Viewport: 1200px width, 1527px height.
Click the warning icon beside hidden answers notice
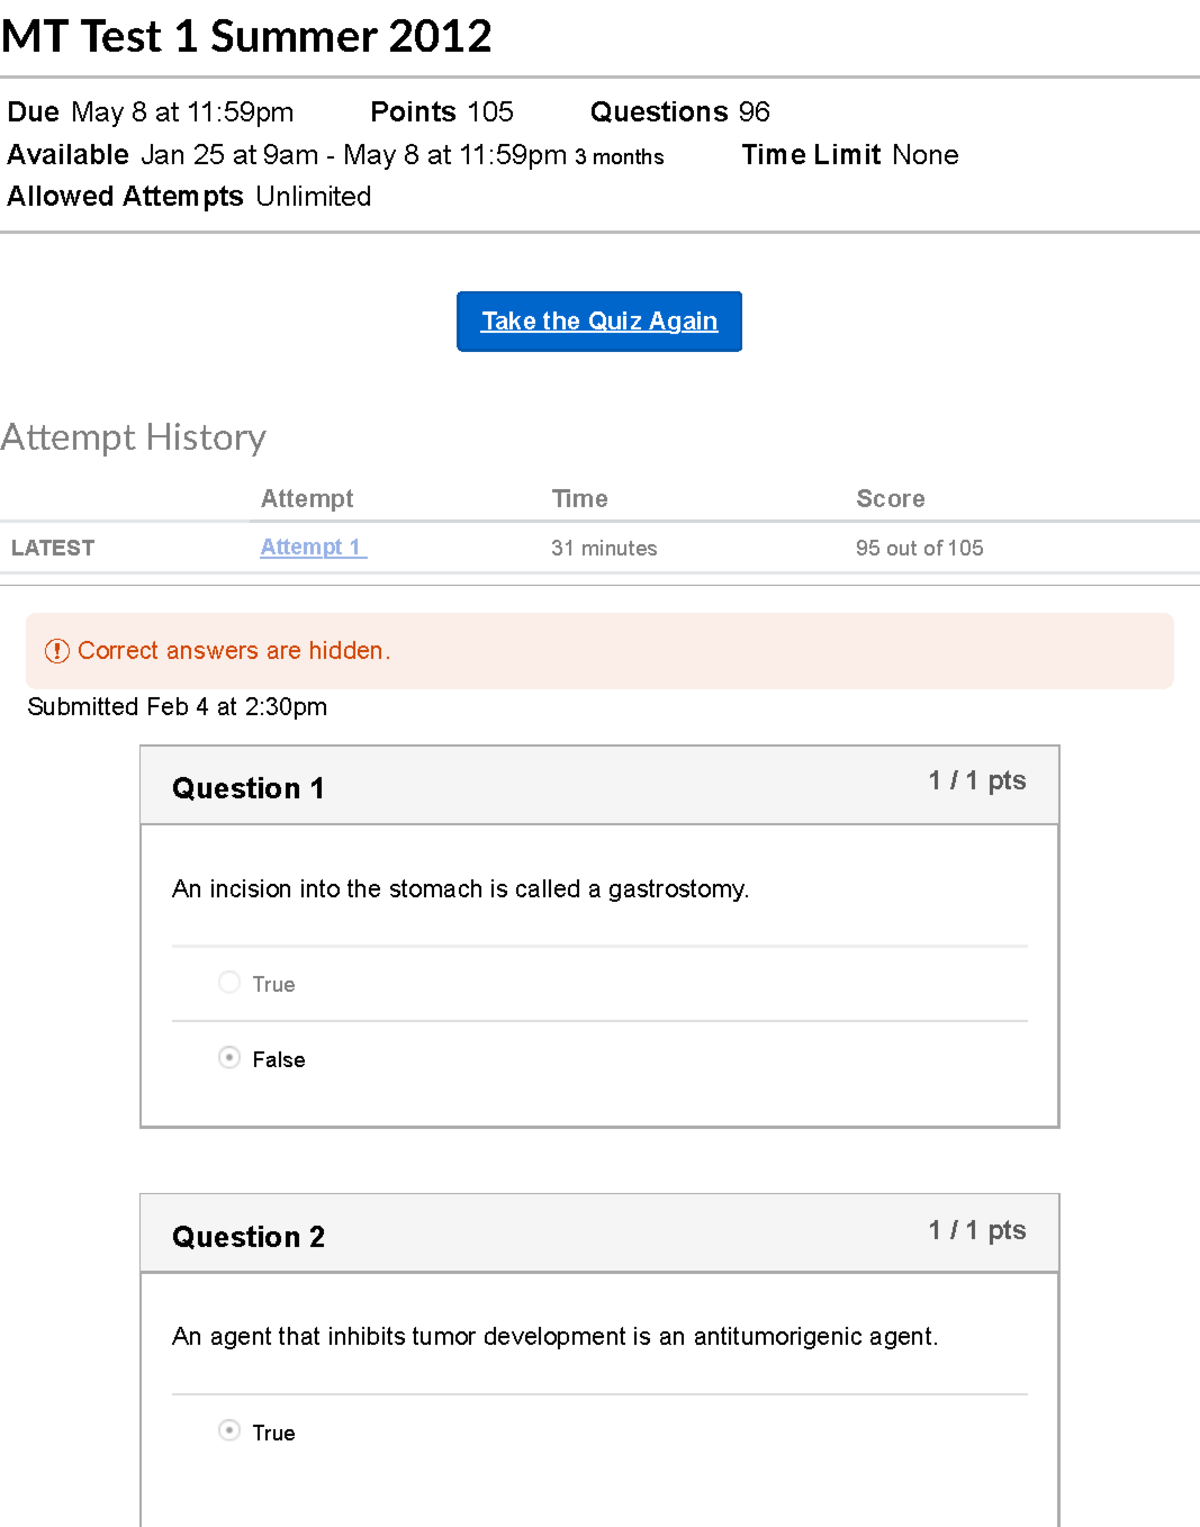[57, 651]
